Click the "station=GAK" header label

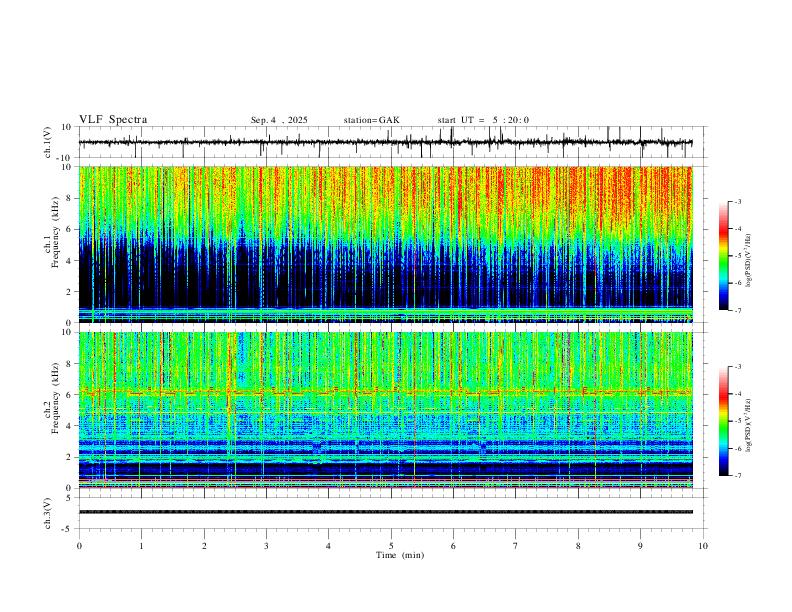coord(371,120)
